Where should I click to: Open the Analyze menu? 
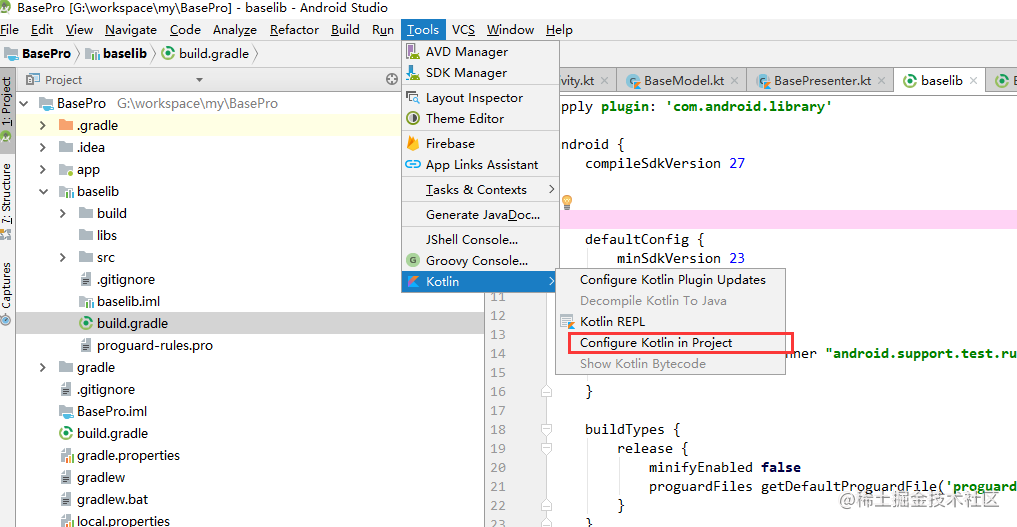coord(235,30)
